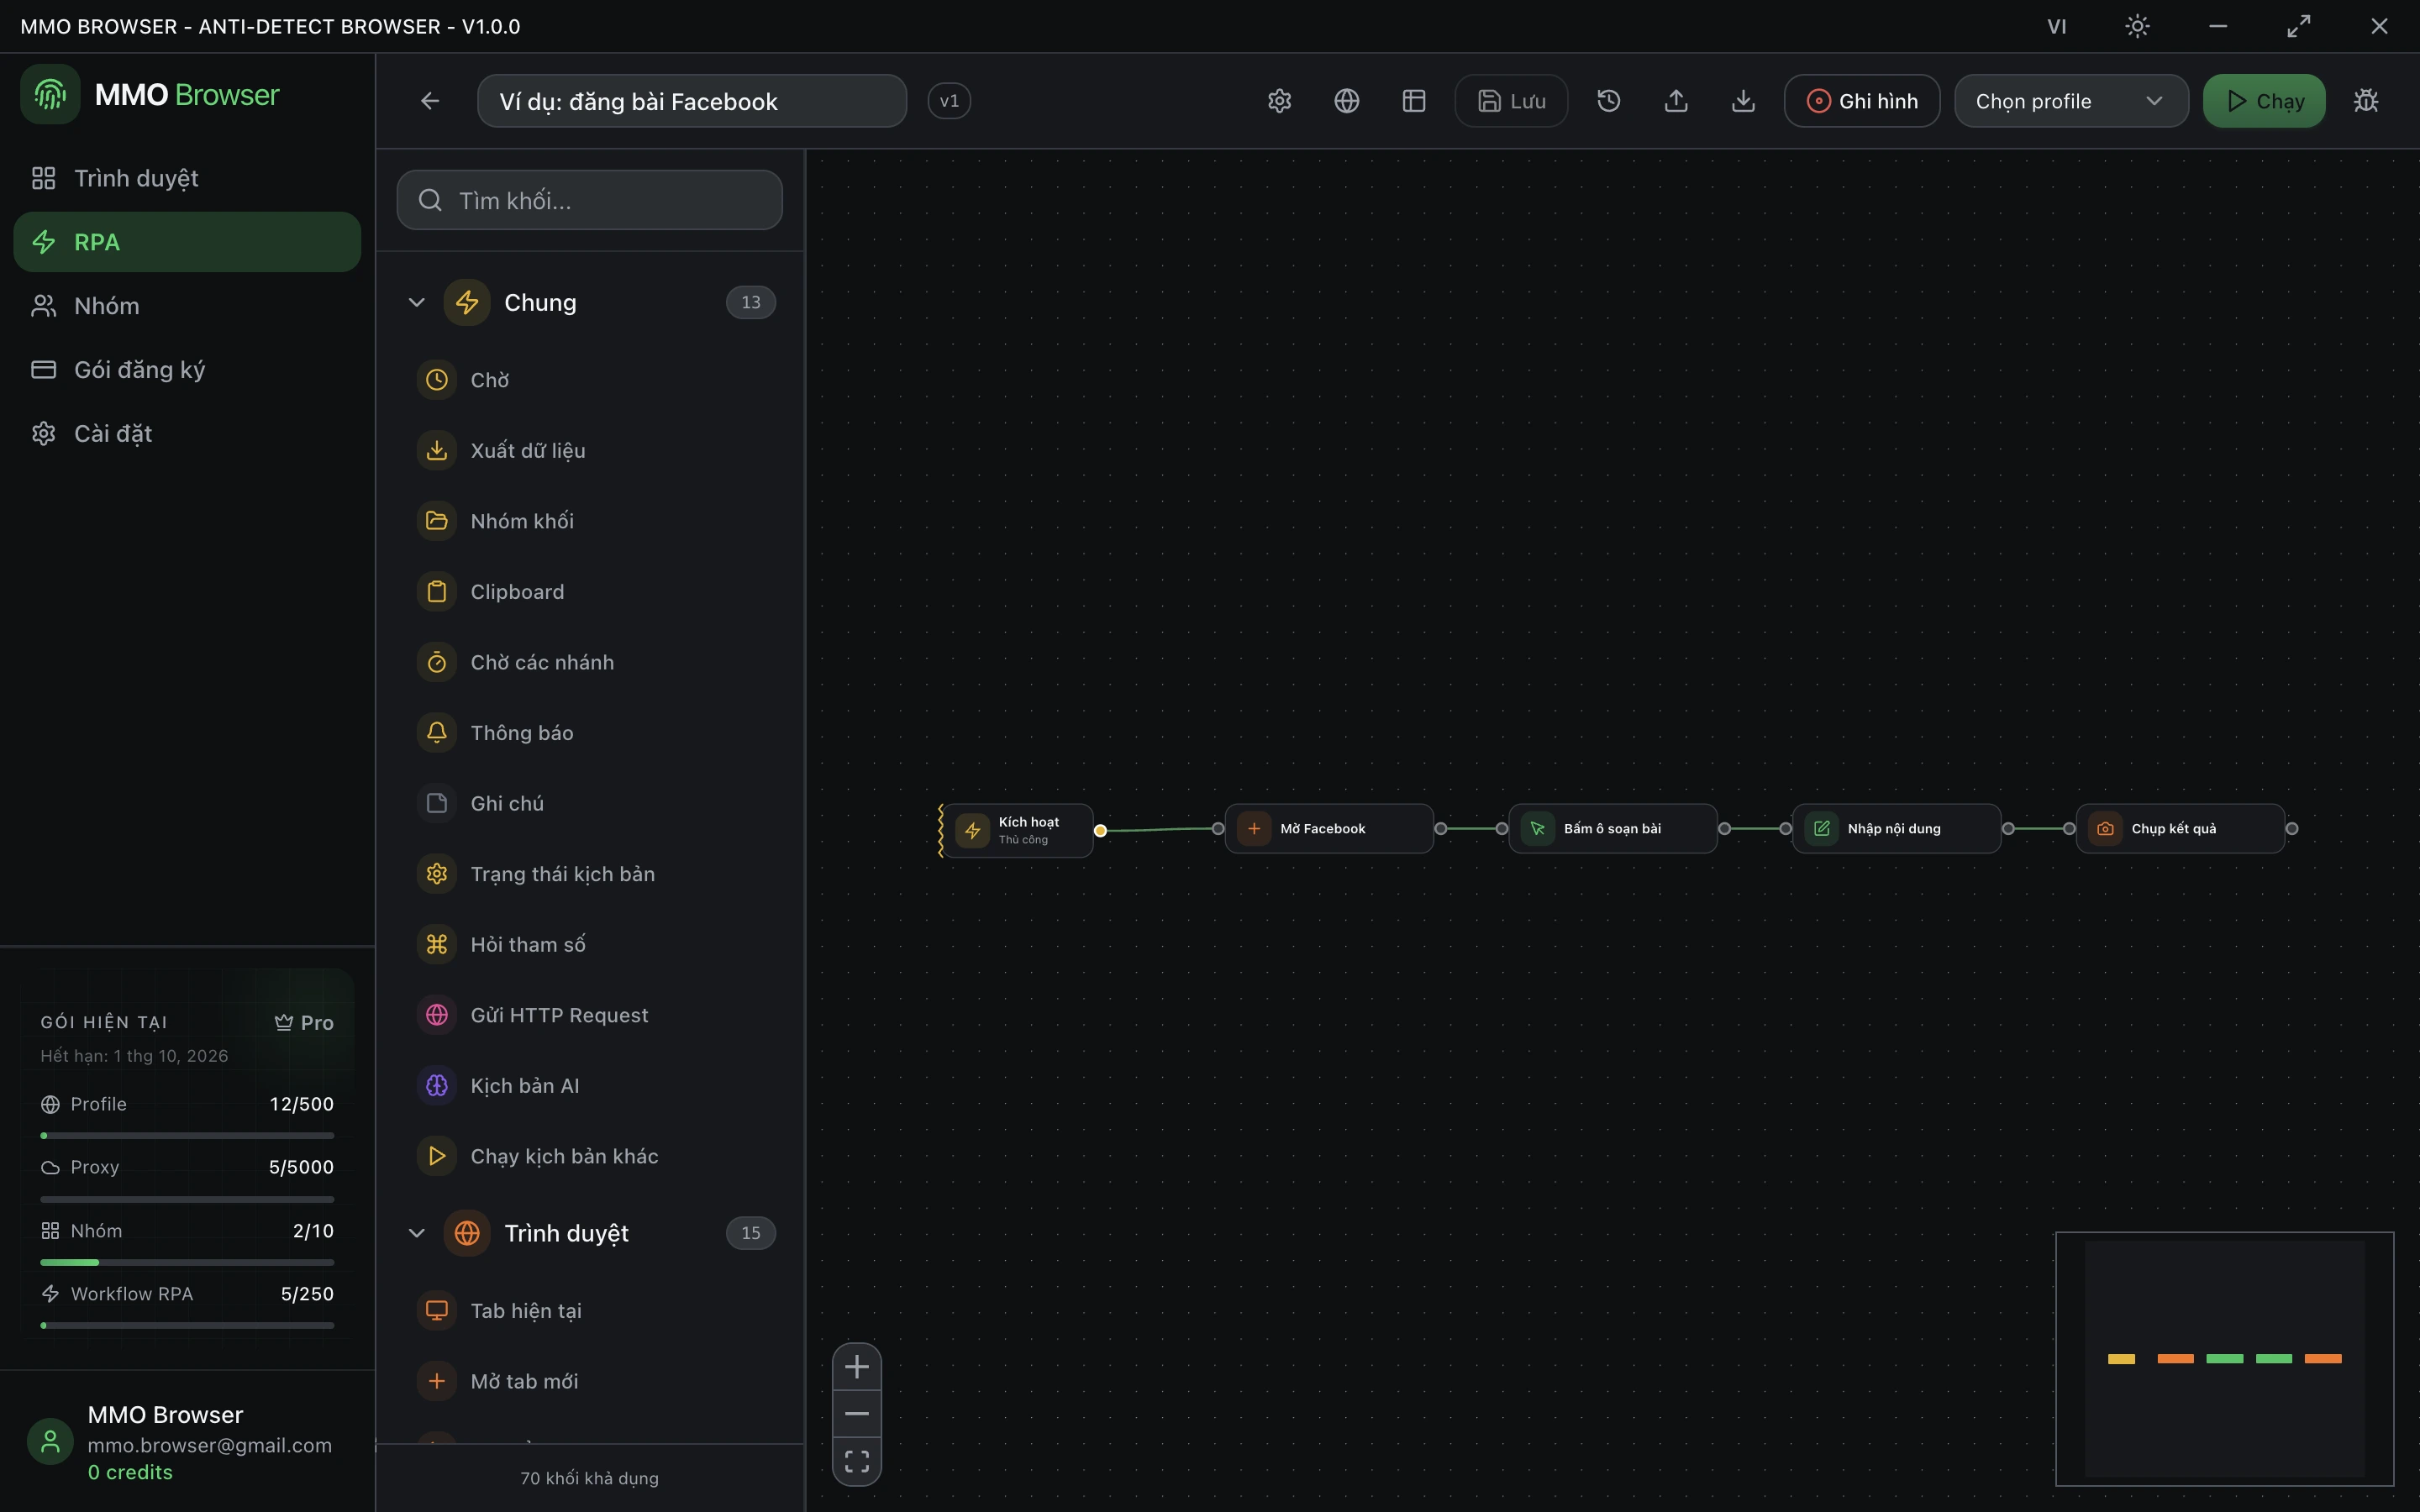Click the globe icon in toolbar

1346,101
